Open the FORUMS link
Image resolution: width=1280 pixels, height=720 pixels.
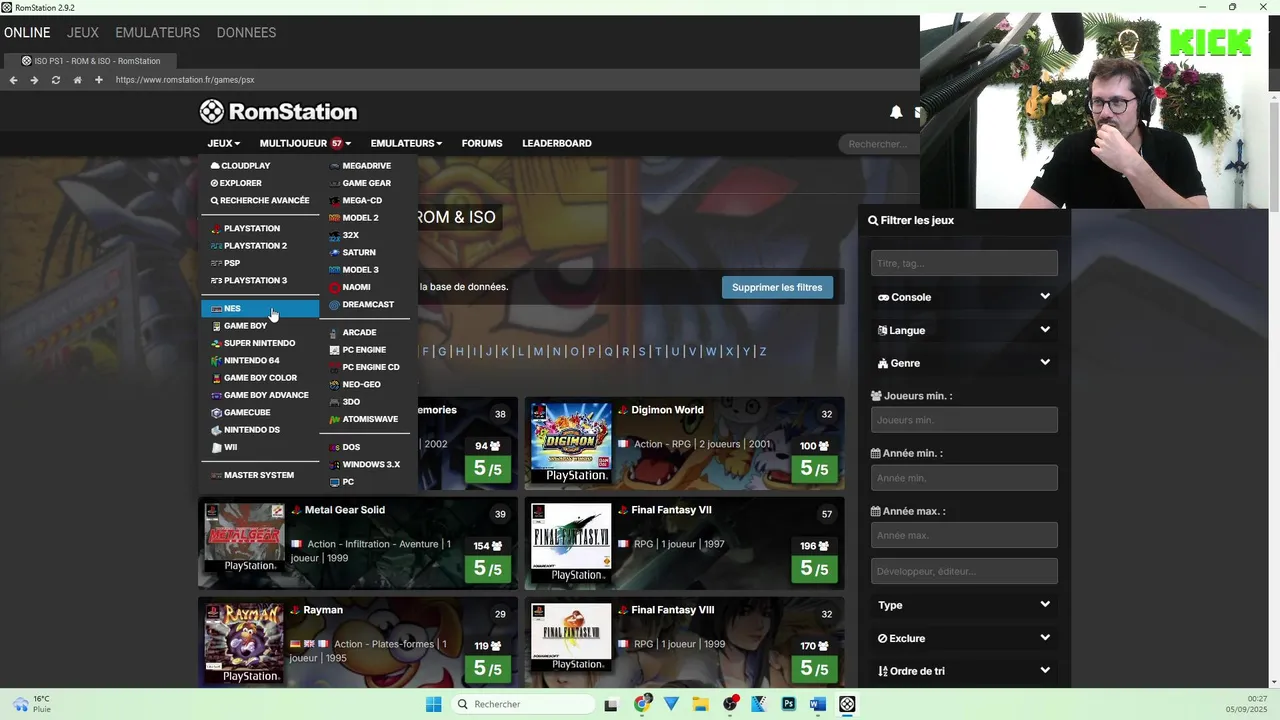[x=482, y=143]
